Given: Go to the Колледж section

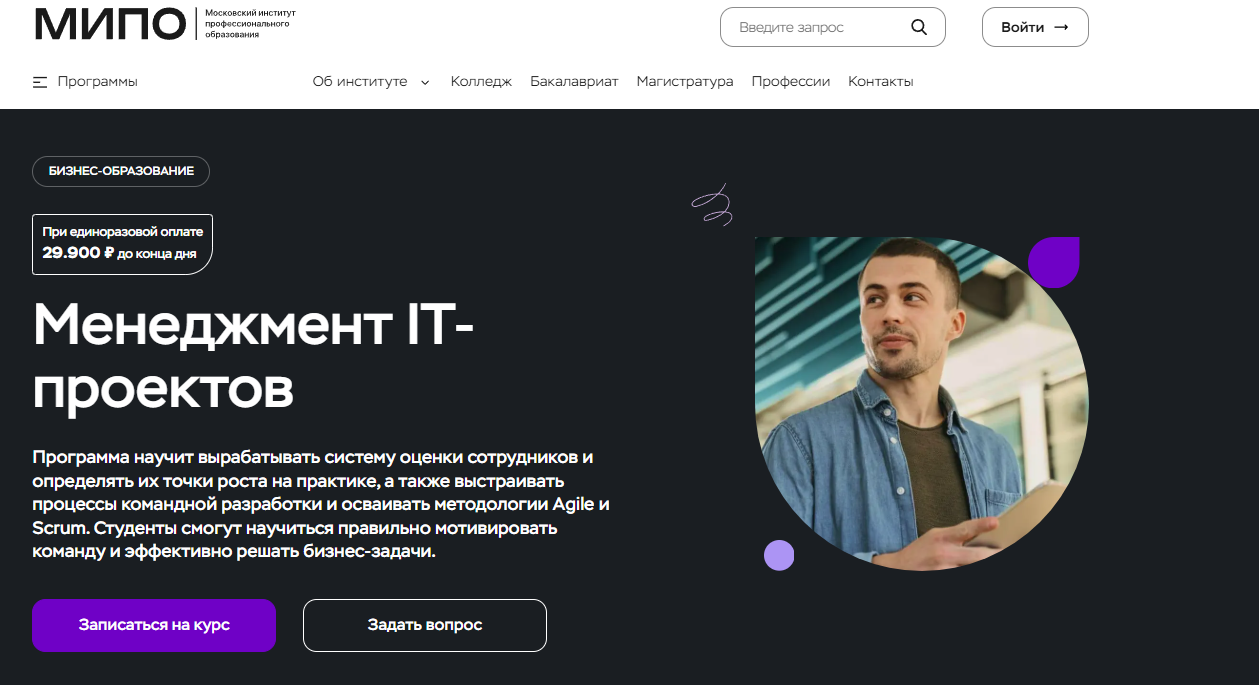Looking at the screenshot, I should (481, 82).
